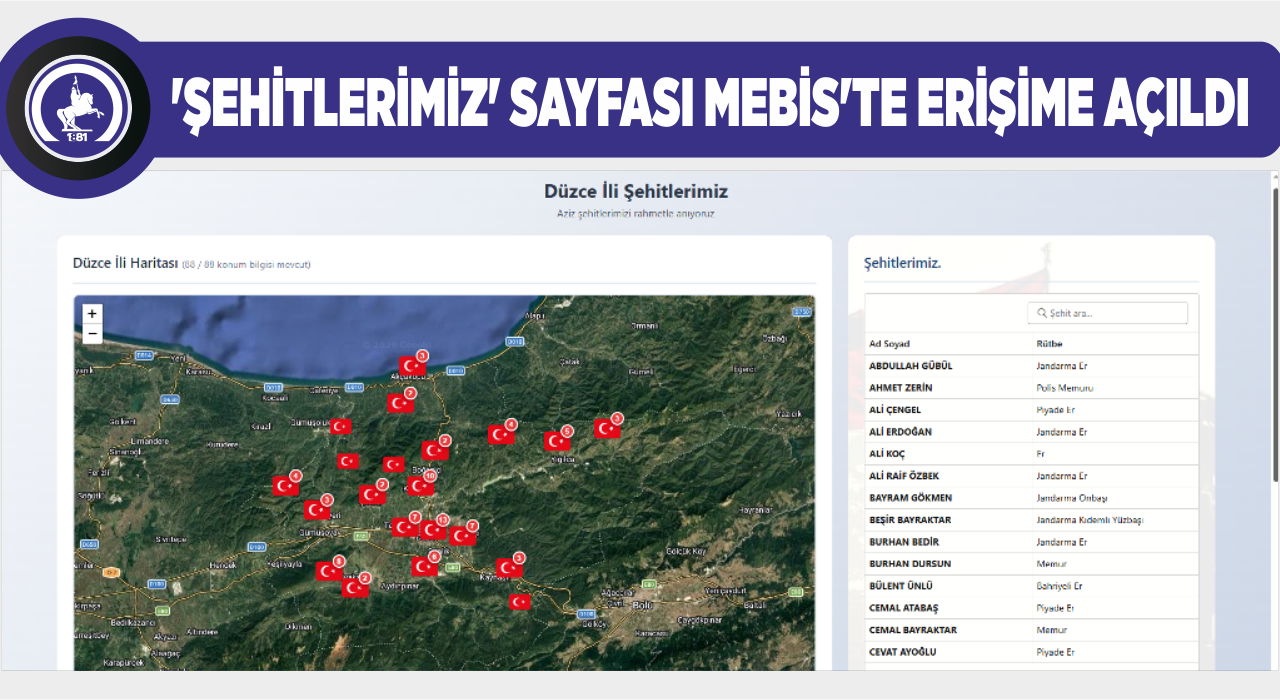
Task: Click inside the 'Şehit ara...' search field
Action: click(x=1107, y=313)
